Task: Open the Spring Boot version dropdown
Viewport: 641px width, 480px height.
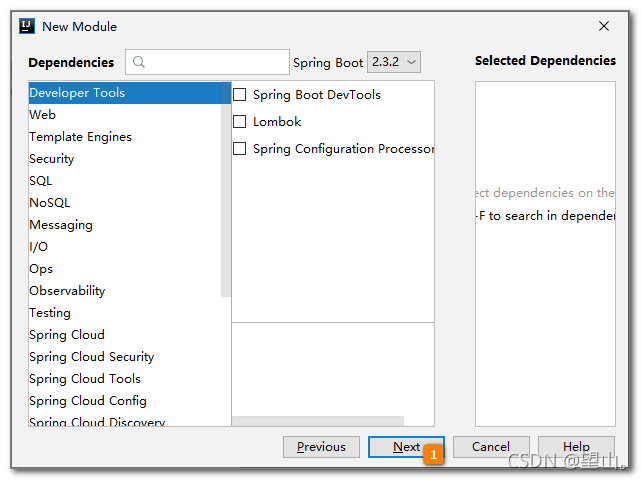Action: (x=394, y=62)
